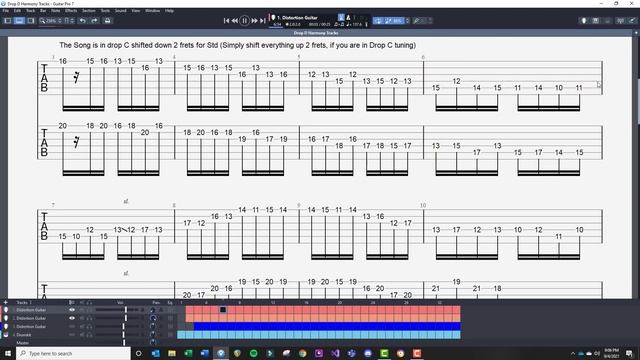Open Spotify from the taskbar

[x=253, y=353]
